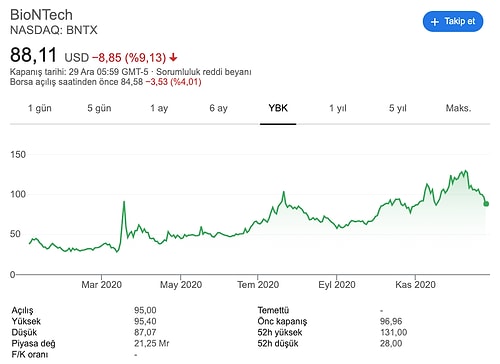Select the 1 gün range tab
The image size is (500, 364).
(40, 108)
